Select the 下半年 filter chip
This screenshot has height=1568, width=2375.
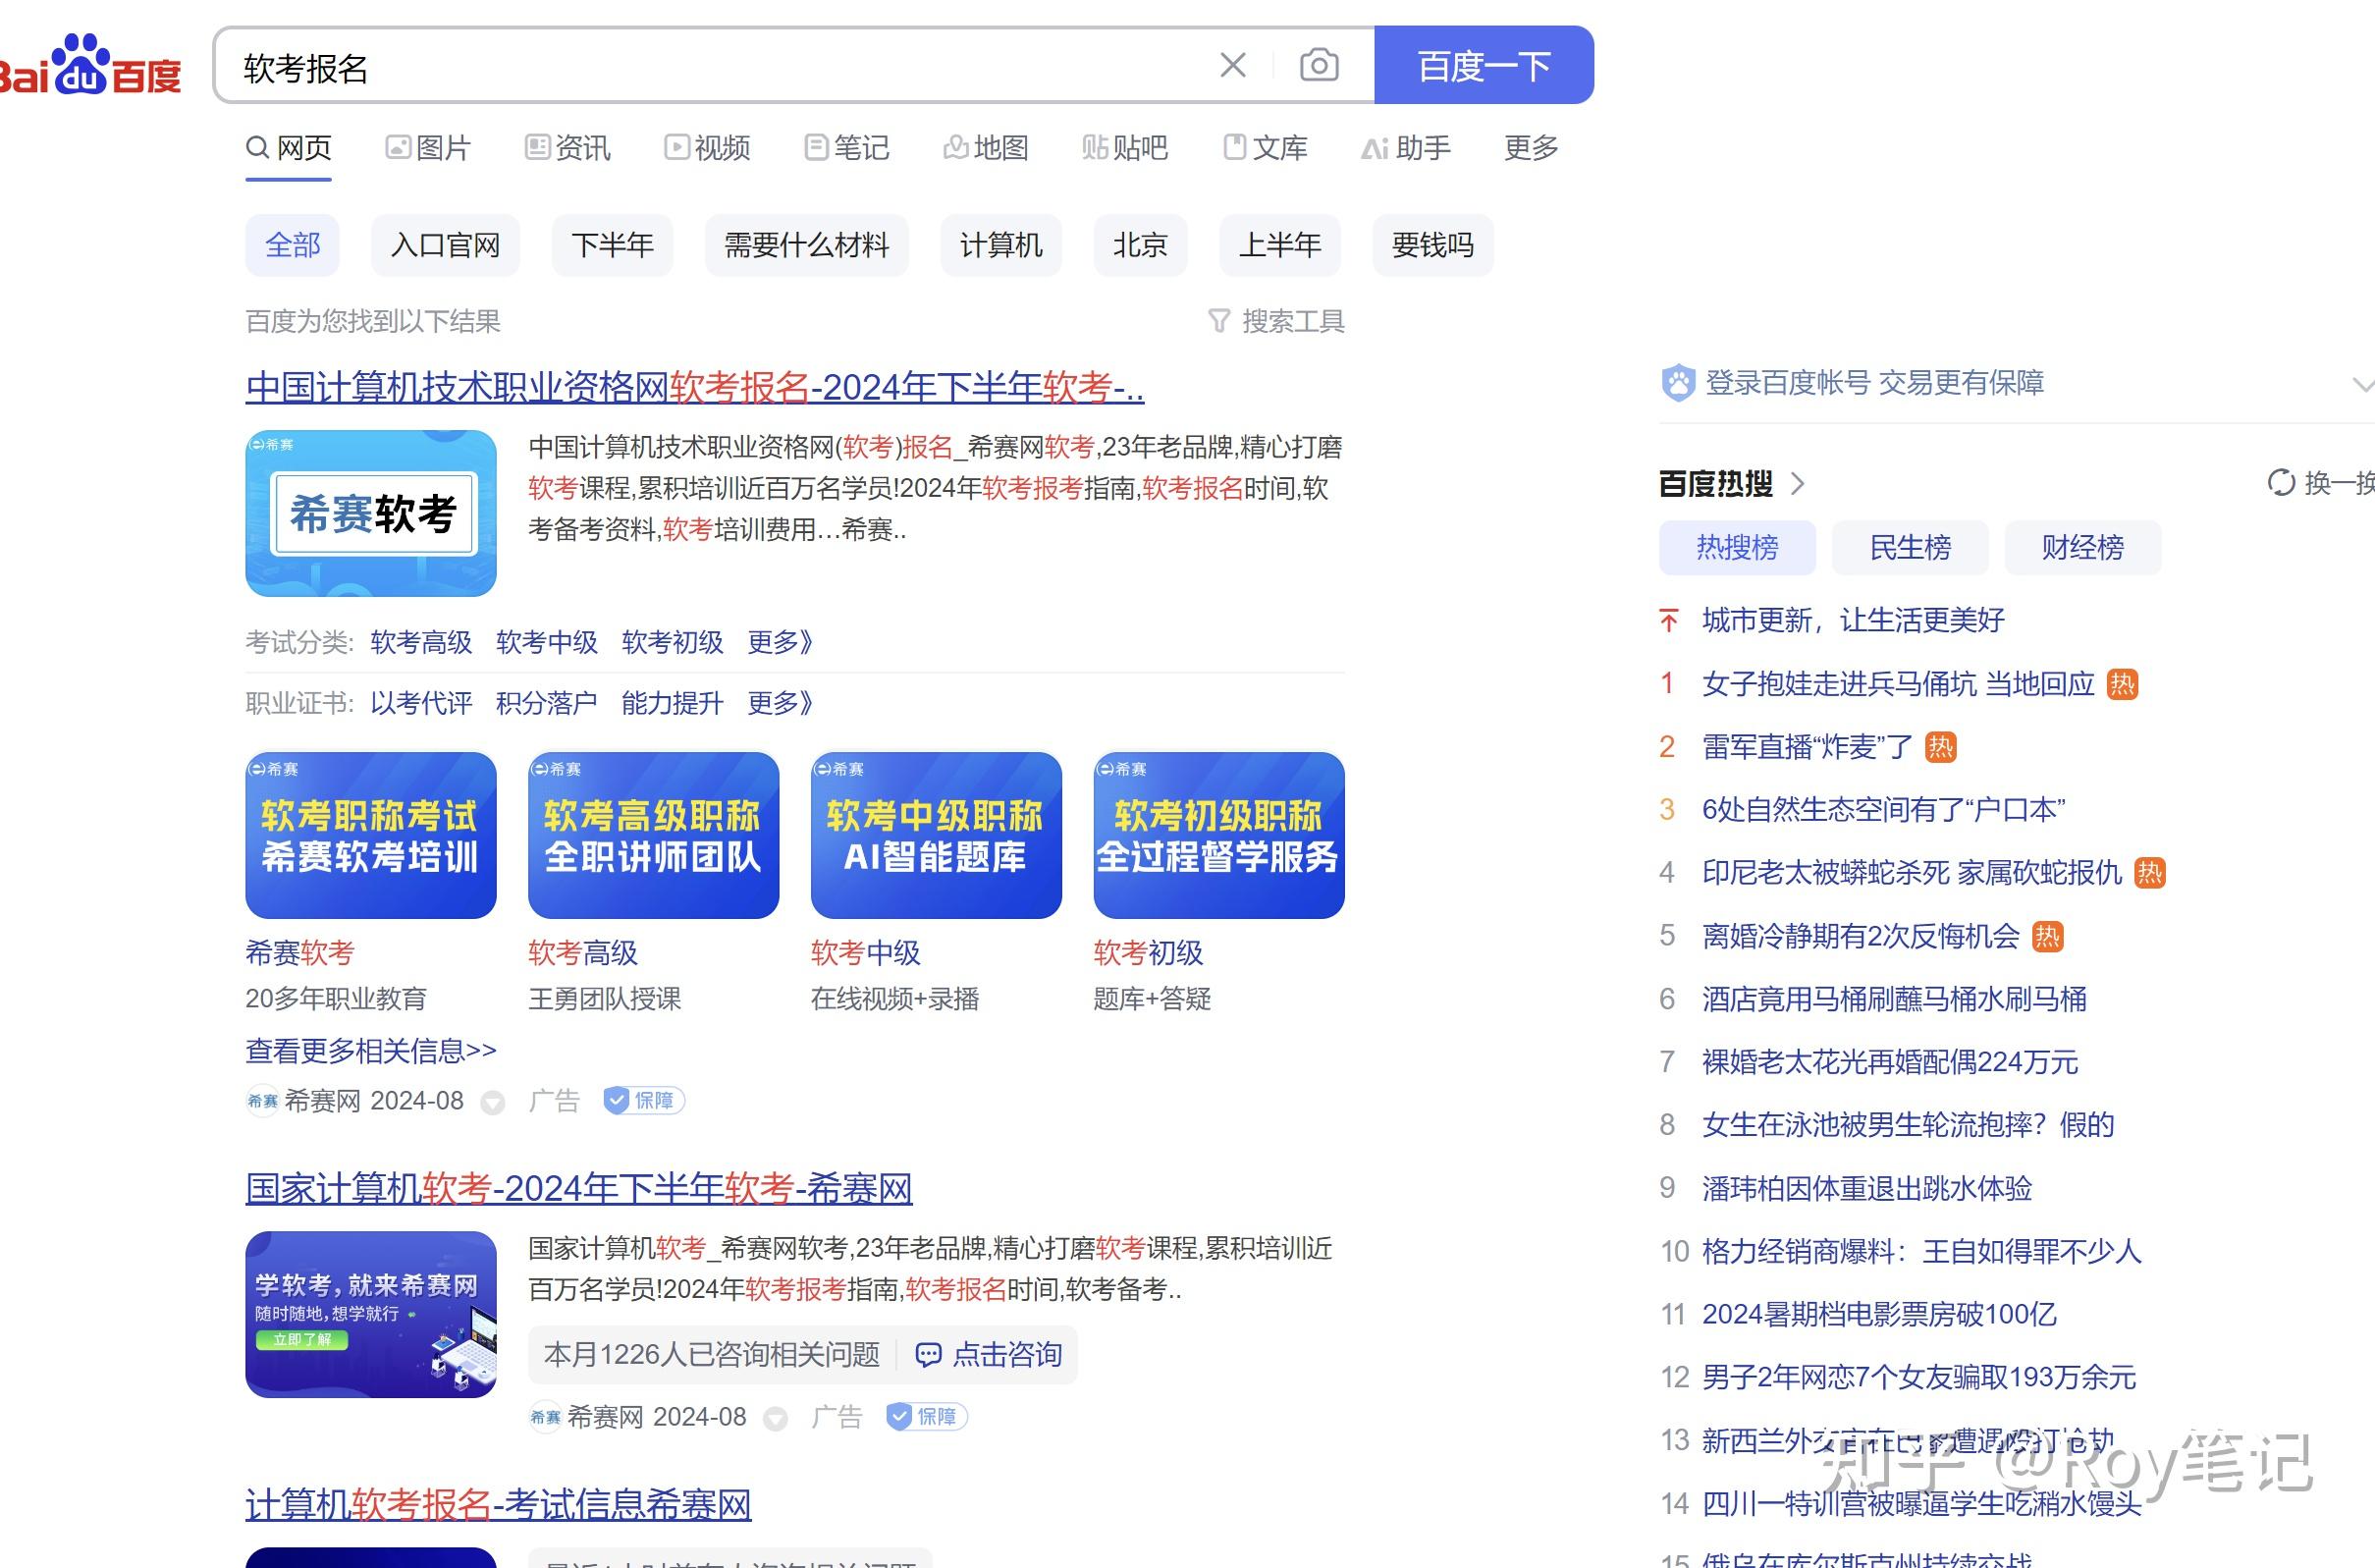612,245
